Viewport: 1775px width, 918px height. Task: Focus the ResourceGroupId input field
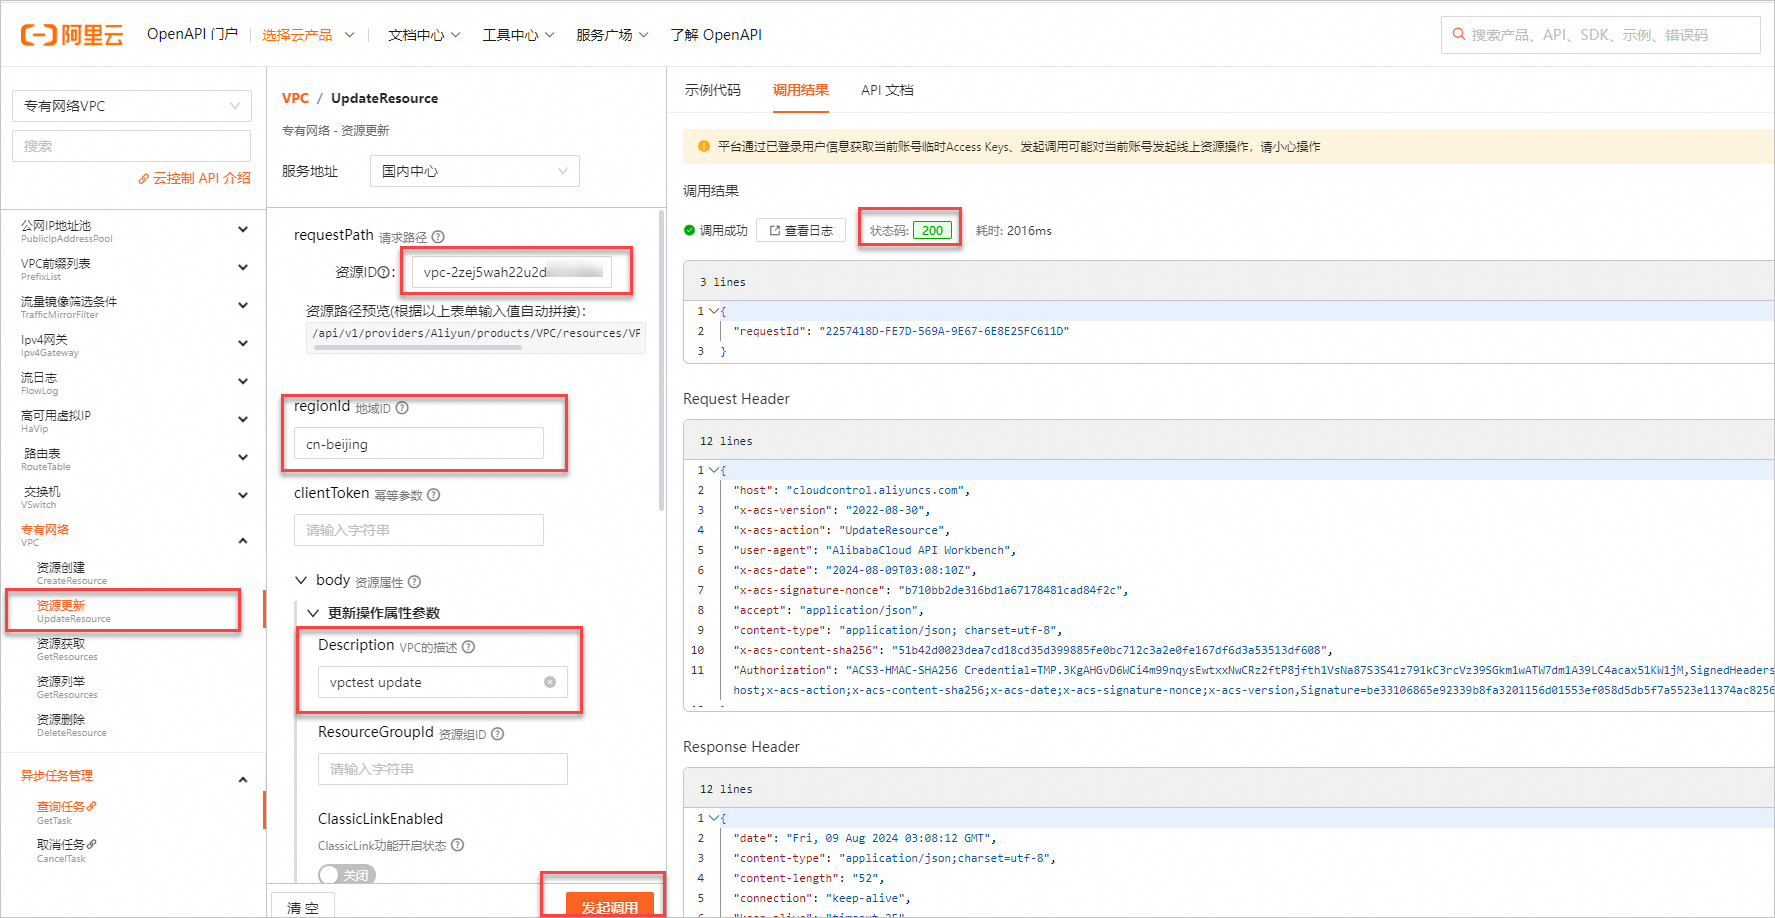point(443,769)
